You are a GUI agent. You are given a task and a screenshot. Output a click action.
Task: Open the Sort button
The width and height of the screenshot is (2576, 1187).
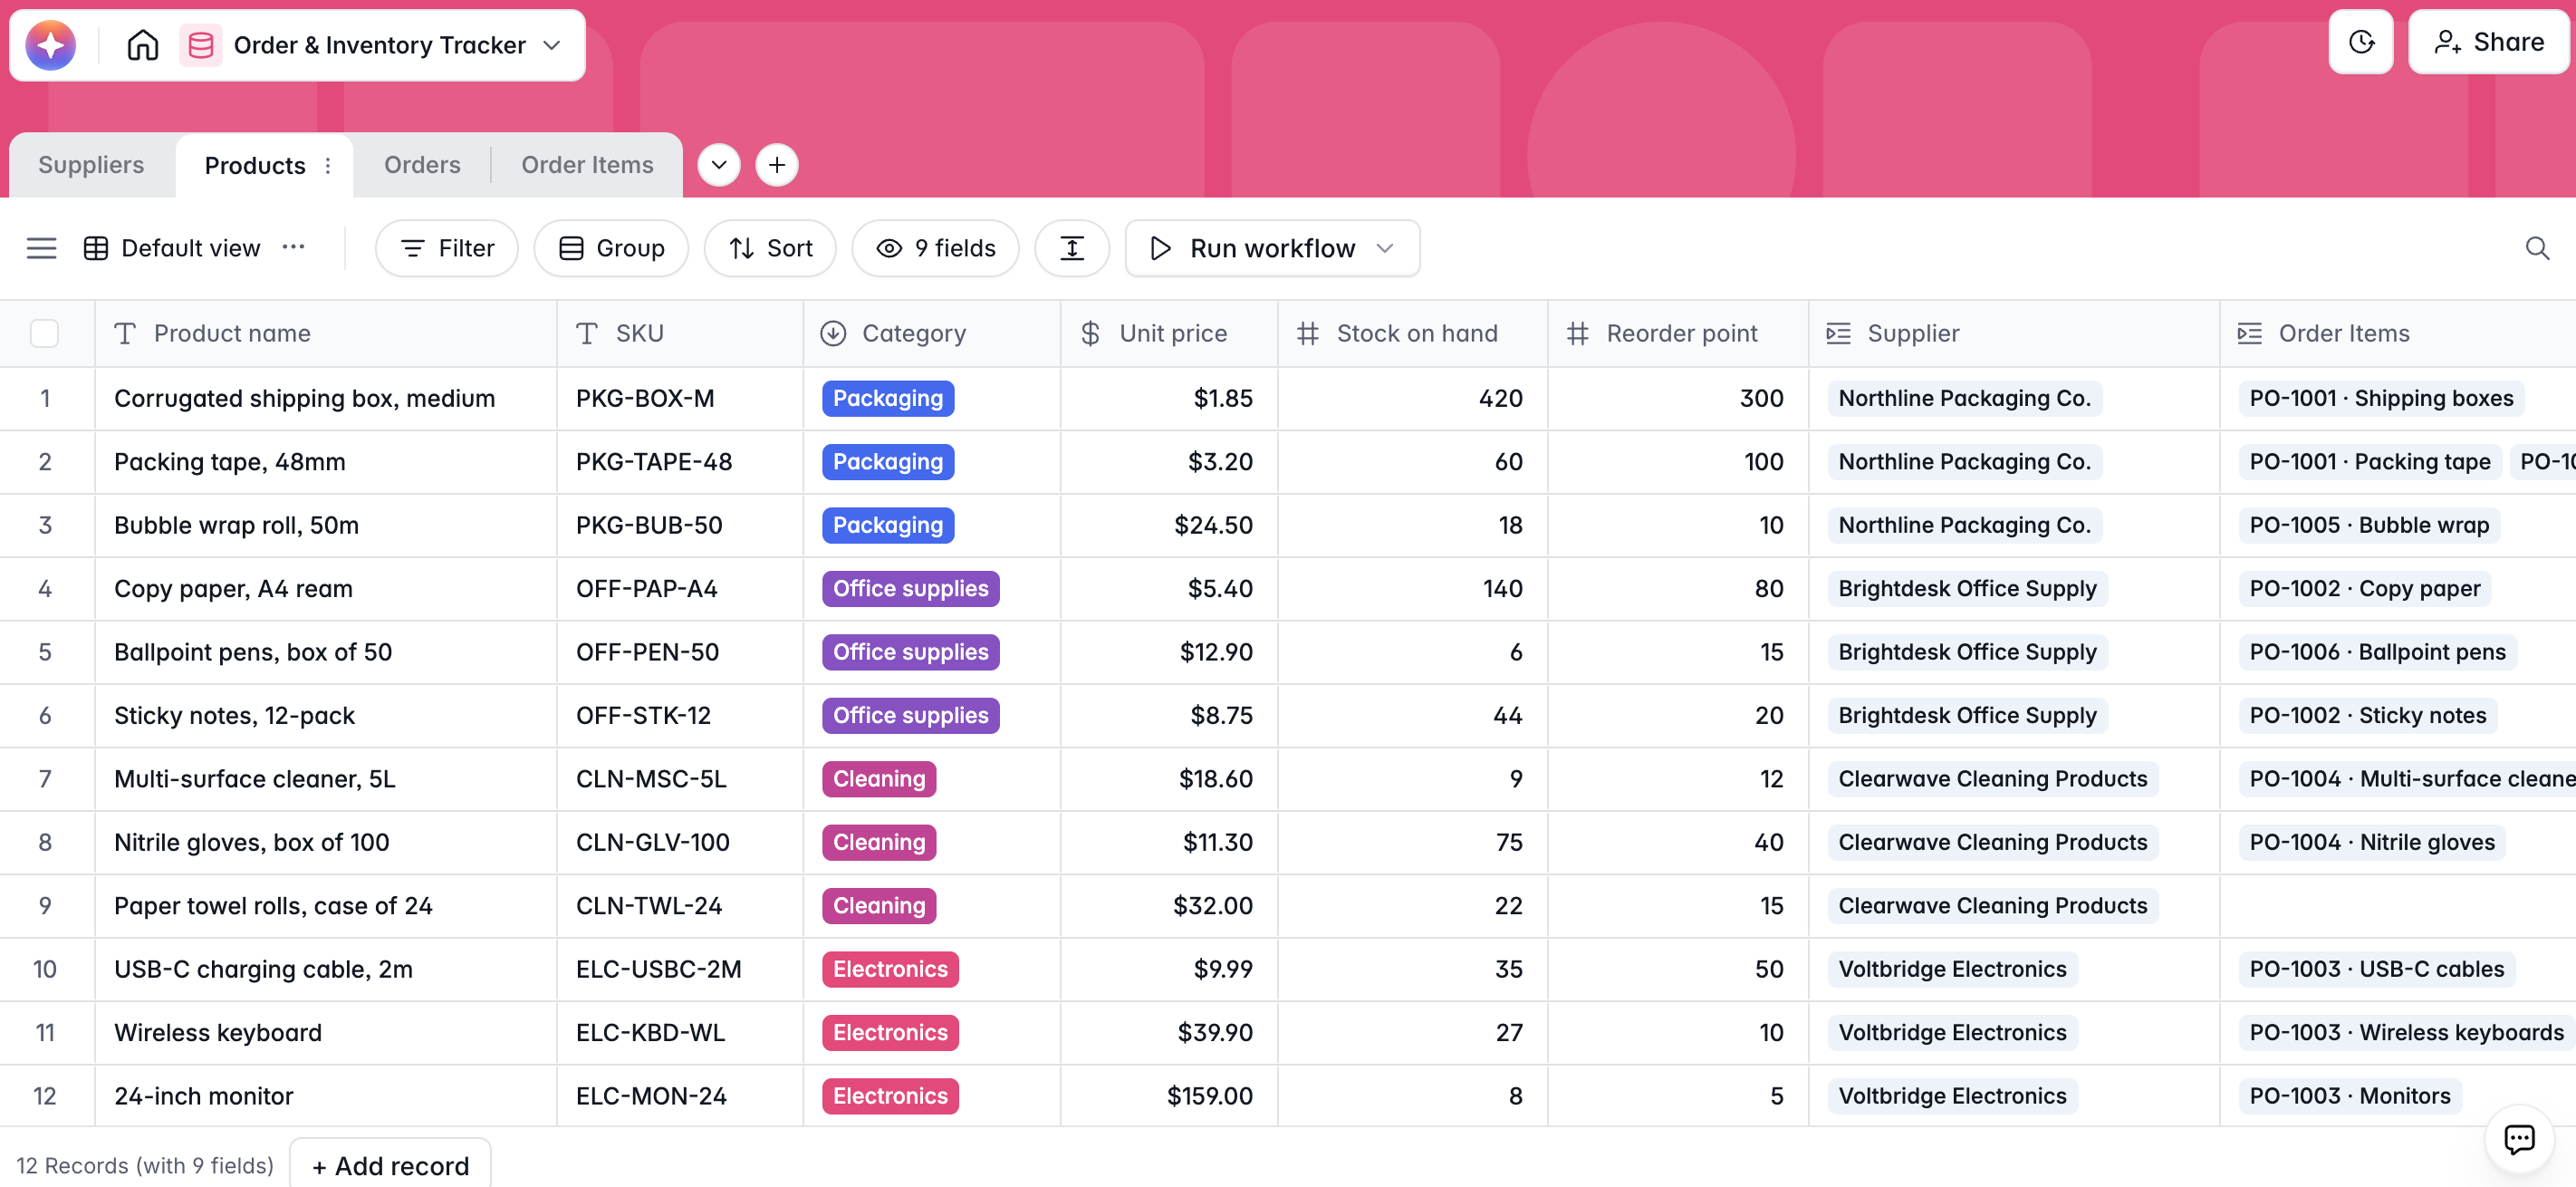770,248
